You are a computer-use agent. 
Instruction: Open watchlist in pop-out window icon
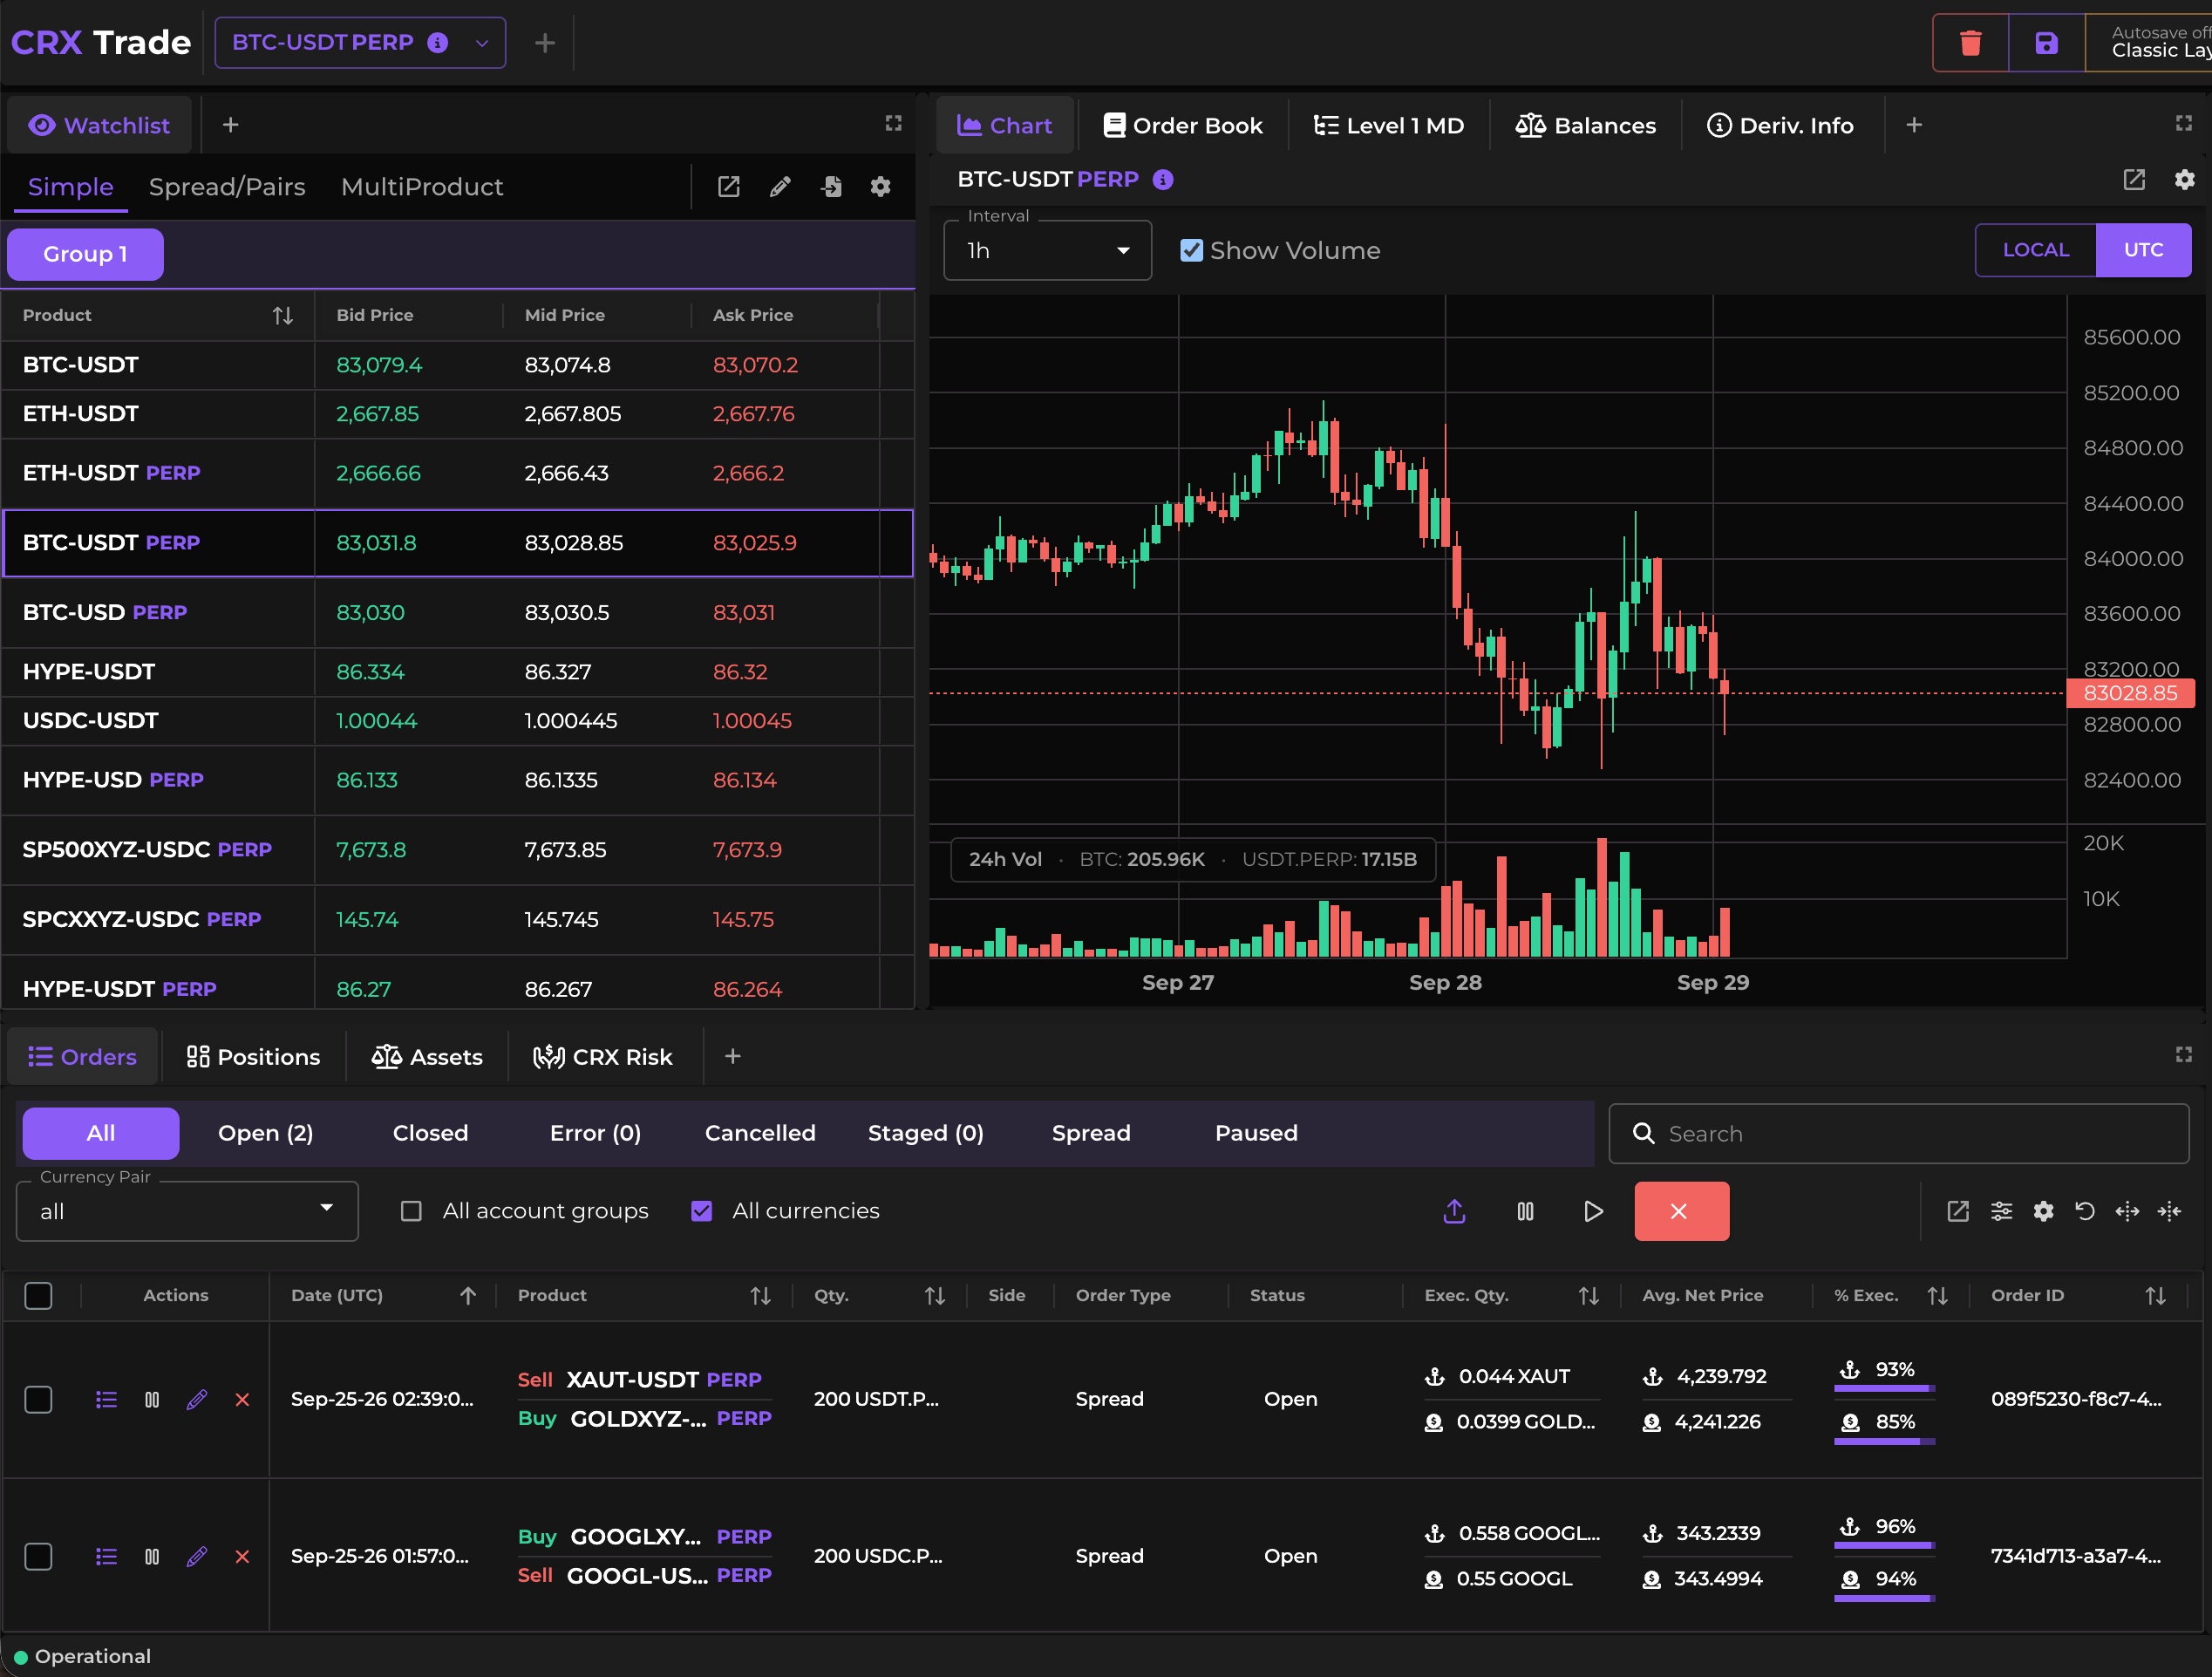click(729, 187)
